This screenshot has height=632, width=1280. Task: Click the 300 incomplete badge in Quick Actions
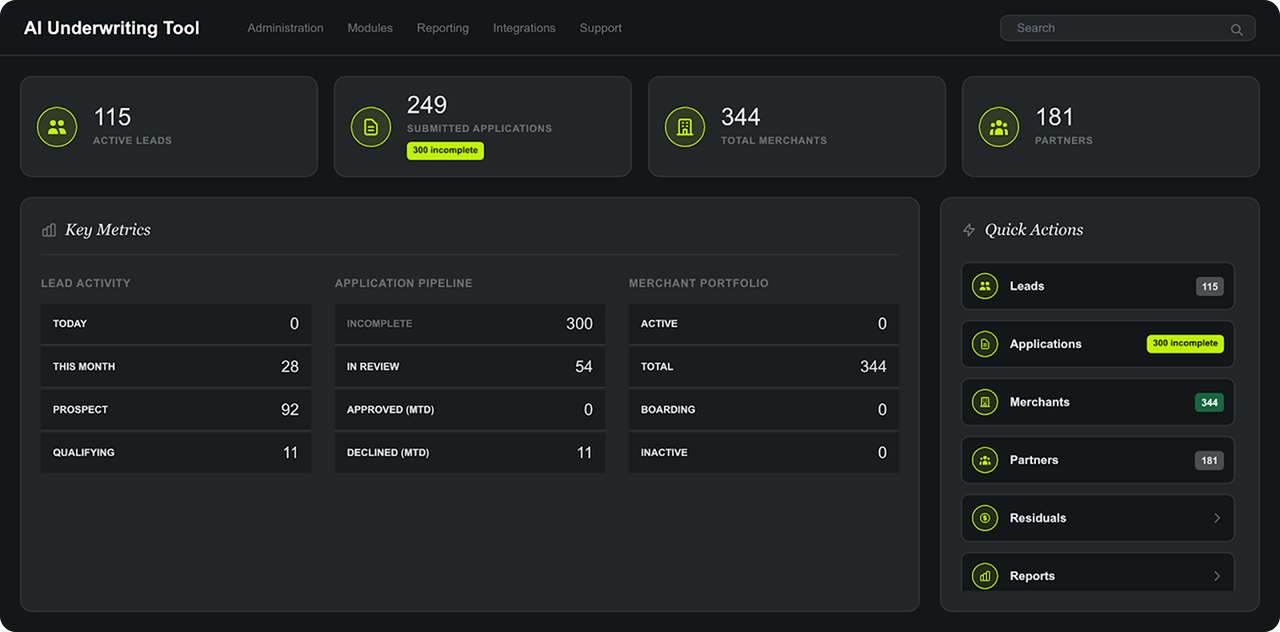click(x=1185, y=344)
